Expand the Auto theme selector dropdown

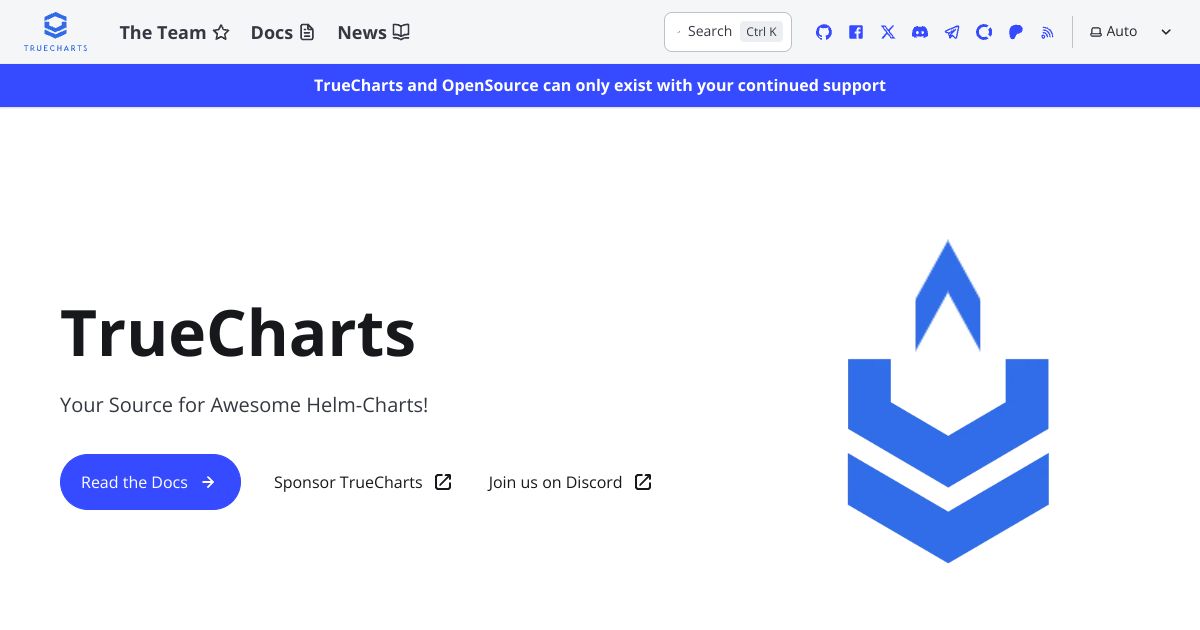pos(1131,32)
